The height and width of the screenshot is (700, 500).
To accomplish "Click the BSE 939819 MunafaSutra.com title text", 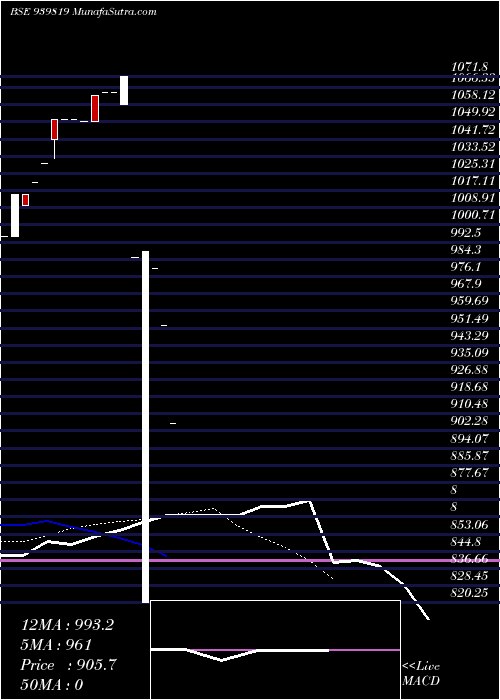I will pos(83,12).
